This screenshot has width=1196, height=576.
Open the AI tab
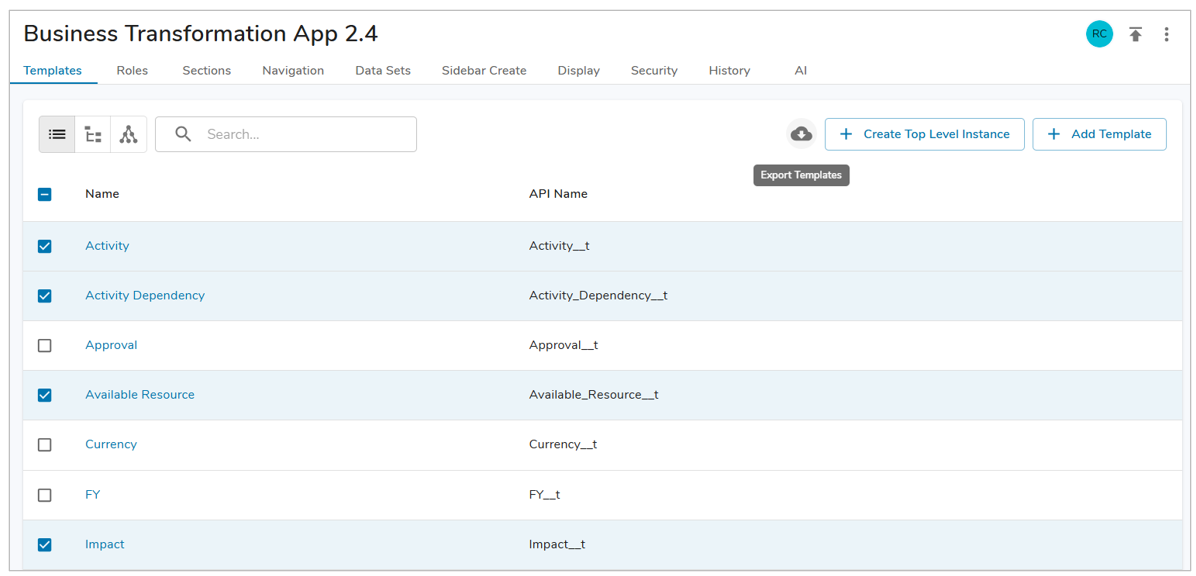pos(800,71)
